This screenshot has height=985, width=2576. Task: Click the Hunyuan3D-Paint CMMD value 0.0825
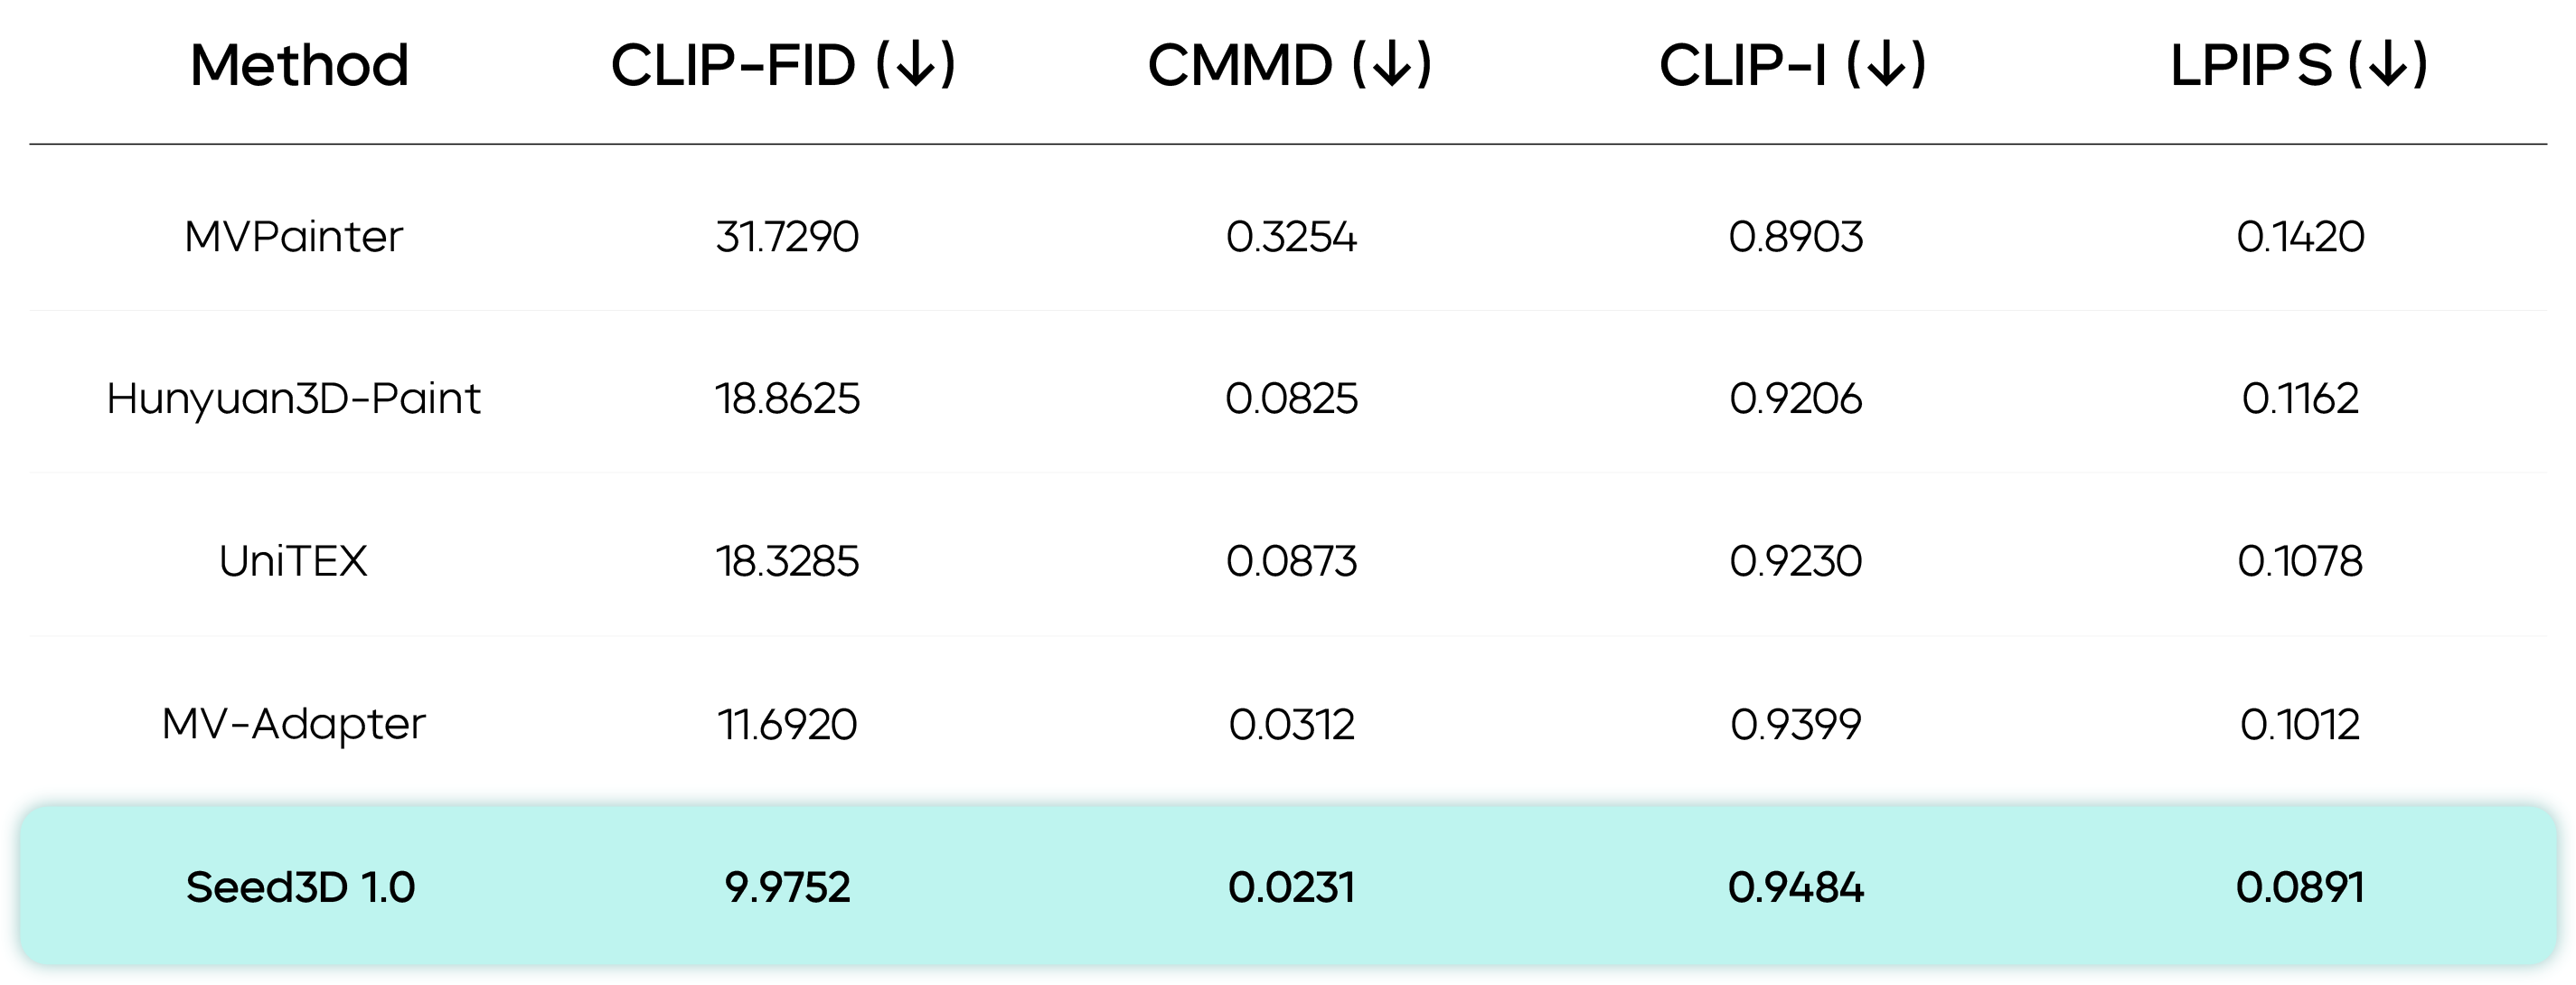(x=1291, y=399)
